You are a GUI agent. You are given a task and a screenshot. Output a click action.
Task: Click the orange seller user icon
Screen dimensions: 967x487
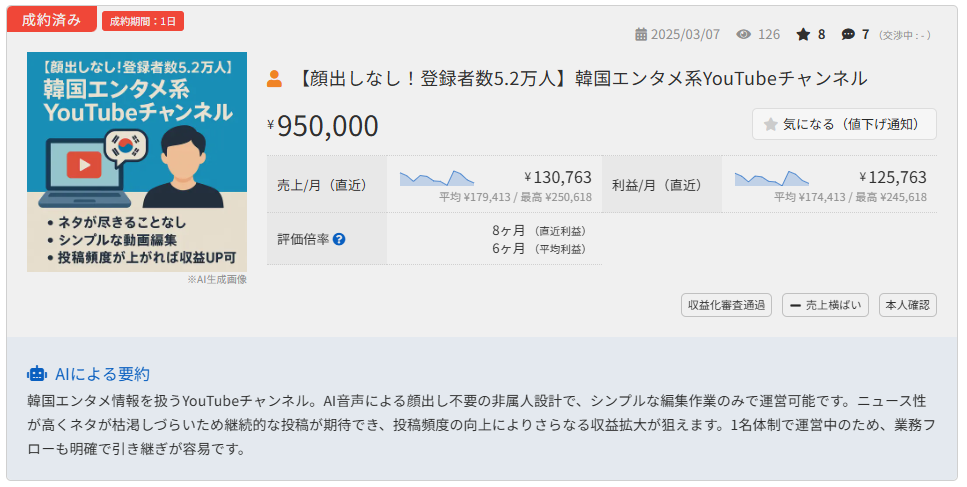click(x=275, y=78)
